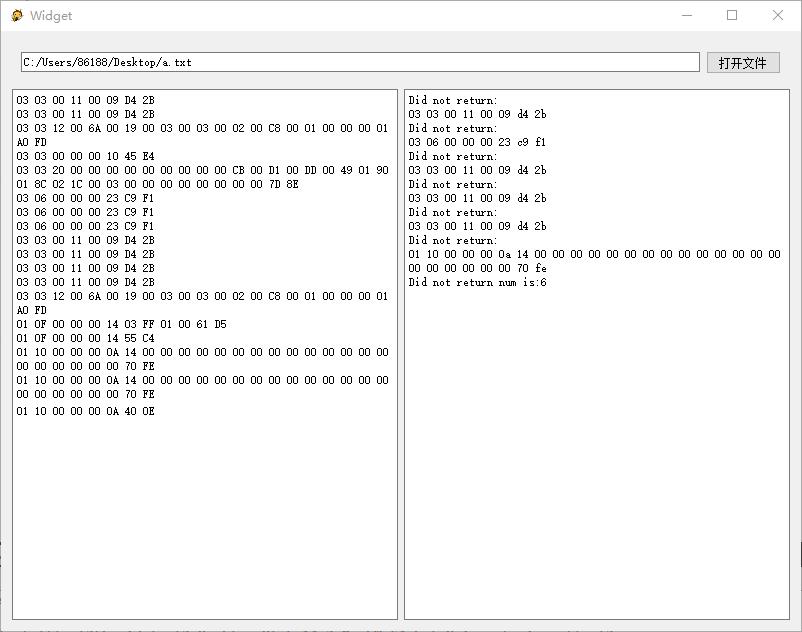Screen dimensions: 802x632
Task: Click lowercase '03 06 00 00 00 23 c9 f1' in right pane
Action: point(477,142)
